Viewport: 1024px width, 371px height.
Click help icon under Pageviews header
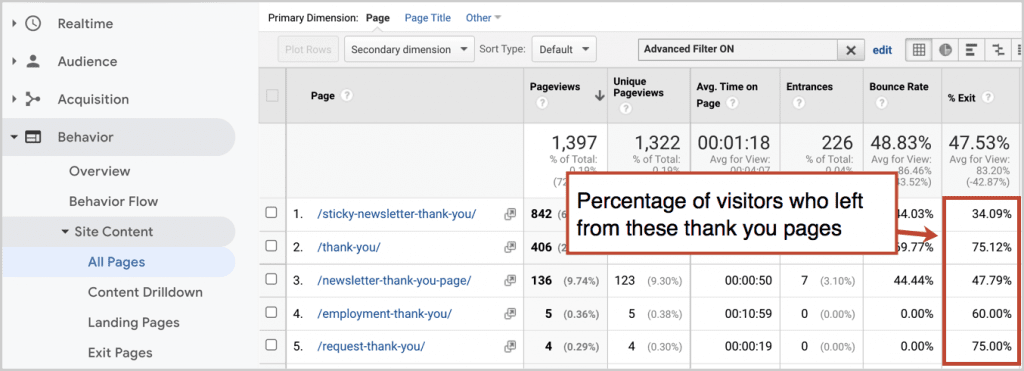(541, 103)
